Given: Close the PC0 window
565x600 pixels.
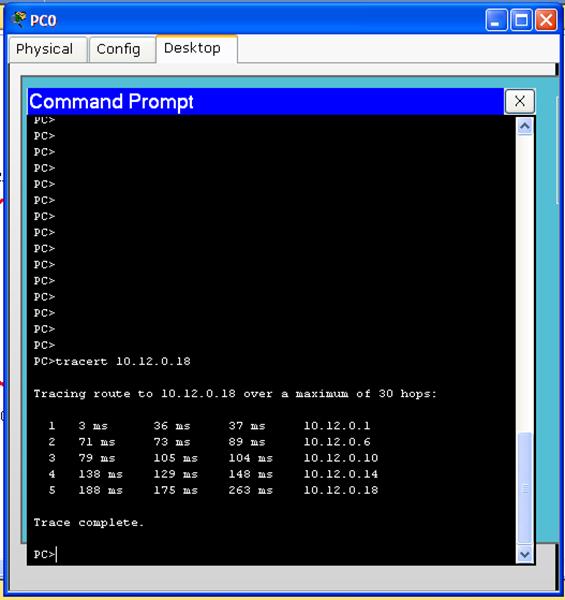Looking at the screenshot, I should point(546,20).
